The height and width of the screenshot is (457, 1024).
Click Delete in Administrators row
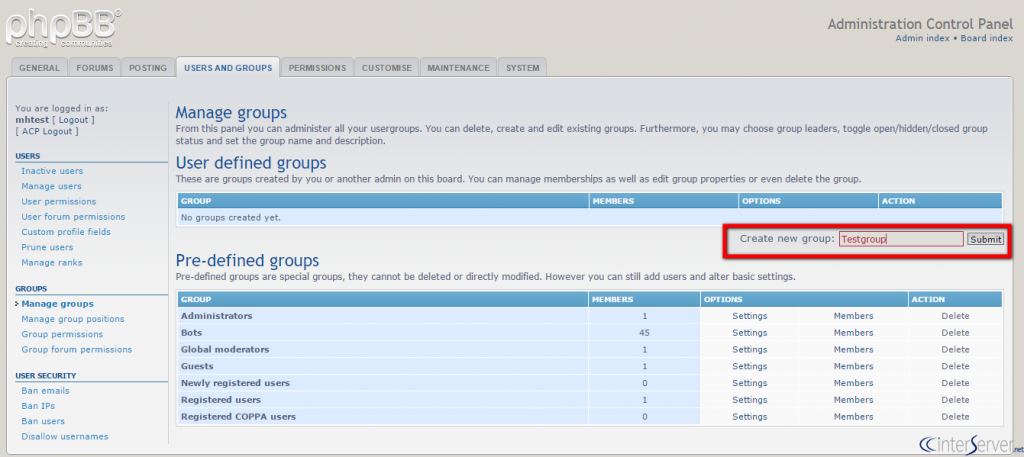955,316
